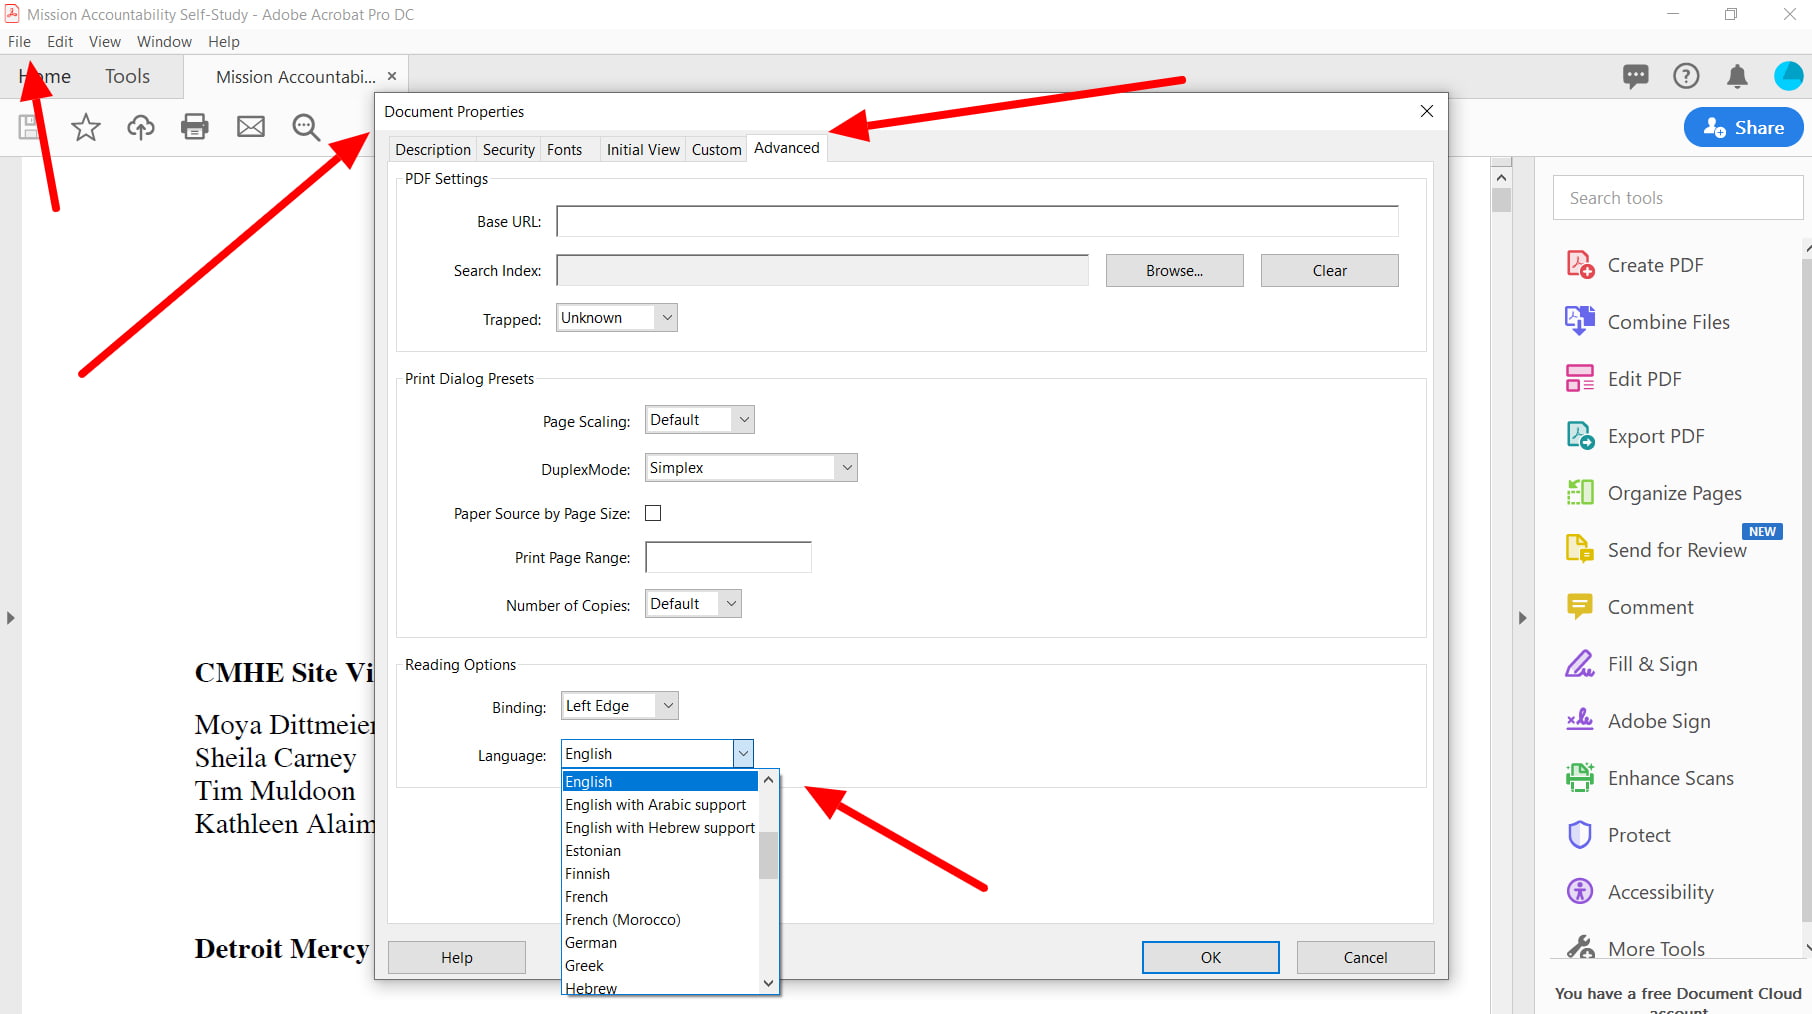Click the Clear button
1812x1014 pixels.
click(x=1329, y=270)
